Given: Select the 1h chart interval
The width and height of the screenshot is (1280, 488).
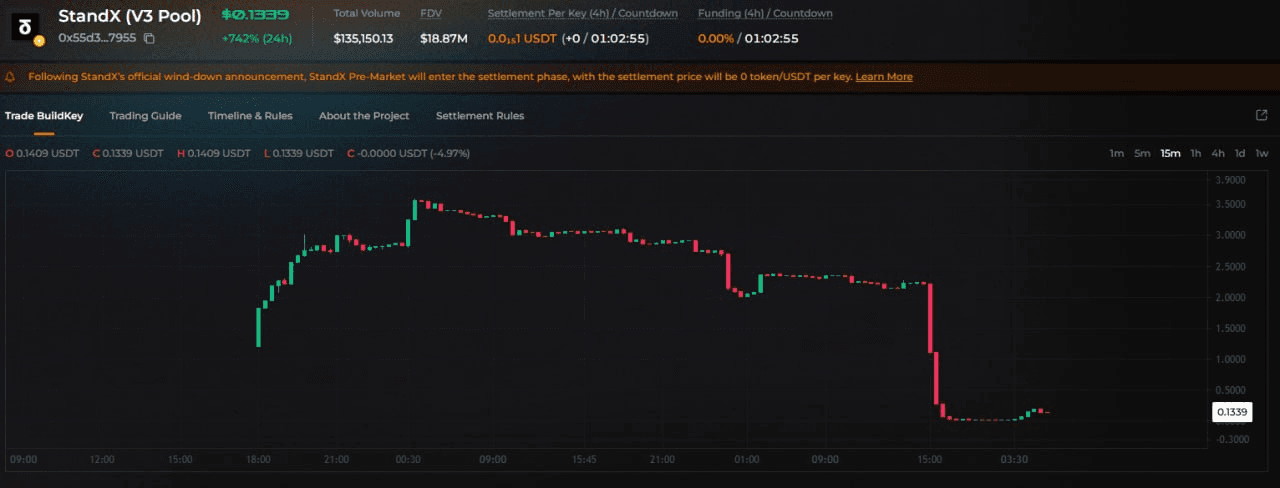Looking at the screenshot, I should coord(1196,153).
